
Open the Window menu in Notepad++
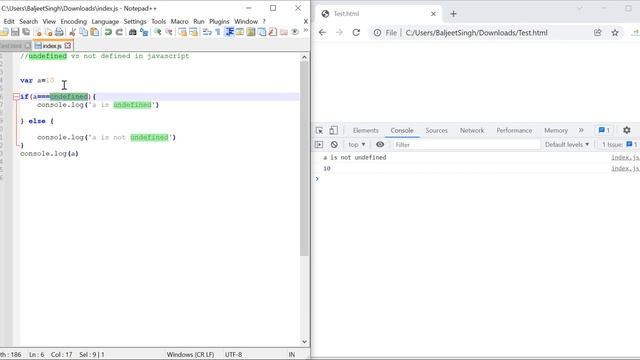click(246, 21)
